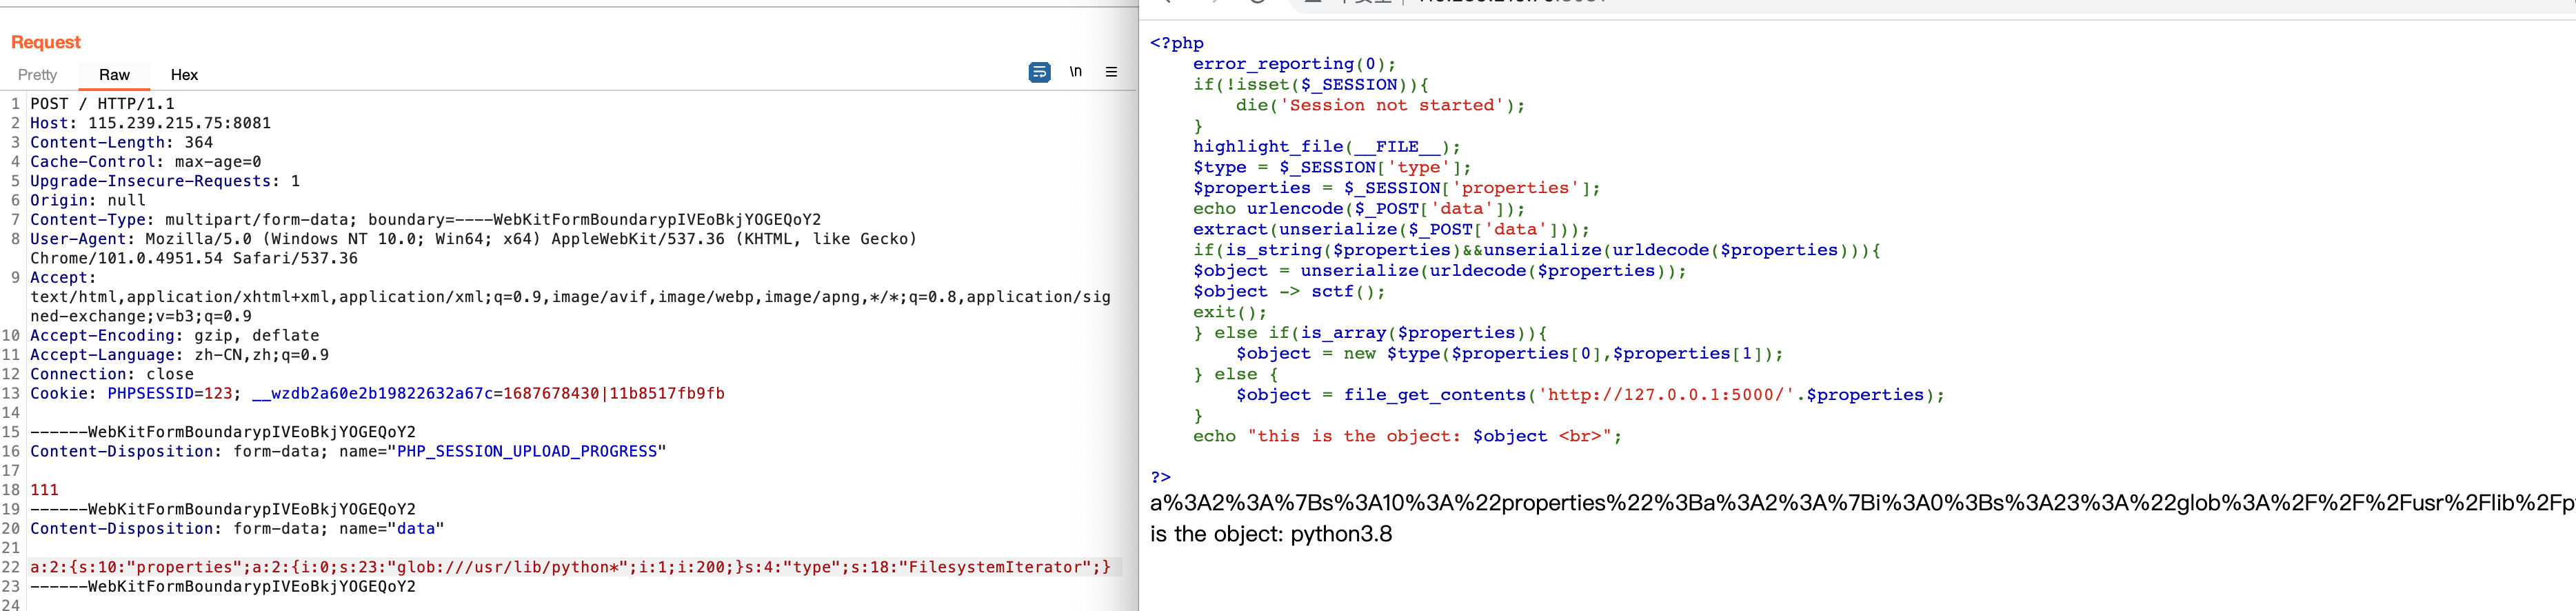Click the 'Connection: close' header line
The height and width of the screenshot is (611, 2576).
point(112,374)
